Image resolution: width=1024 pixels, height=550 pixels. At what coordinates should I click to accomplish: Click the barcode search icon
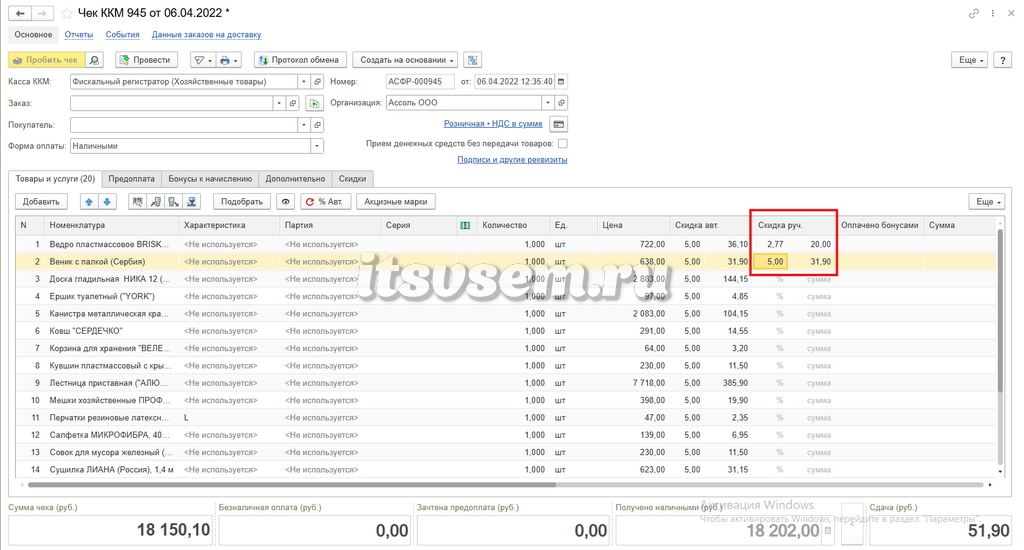coord(137,202)
